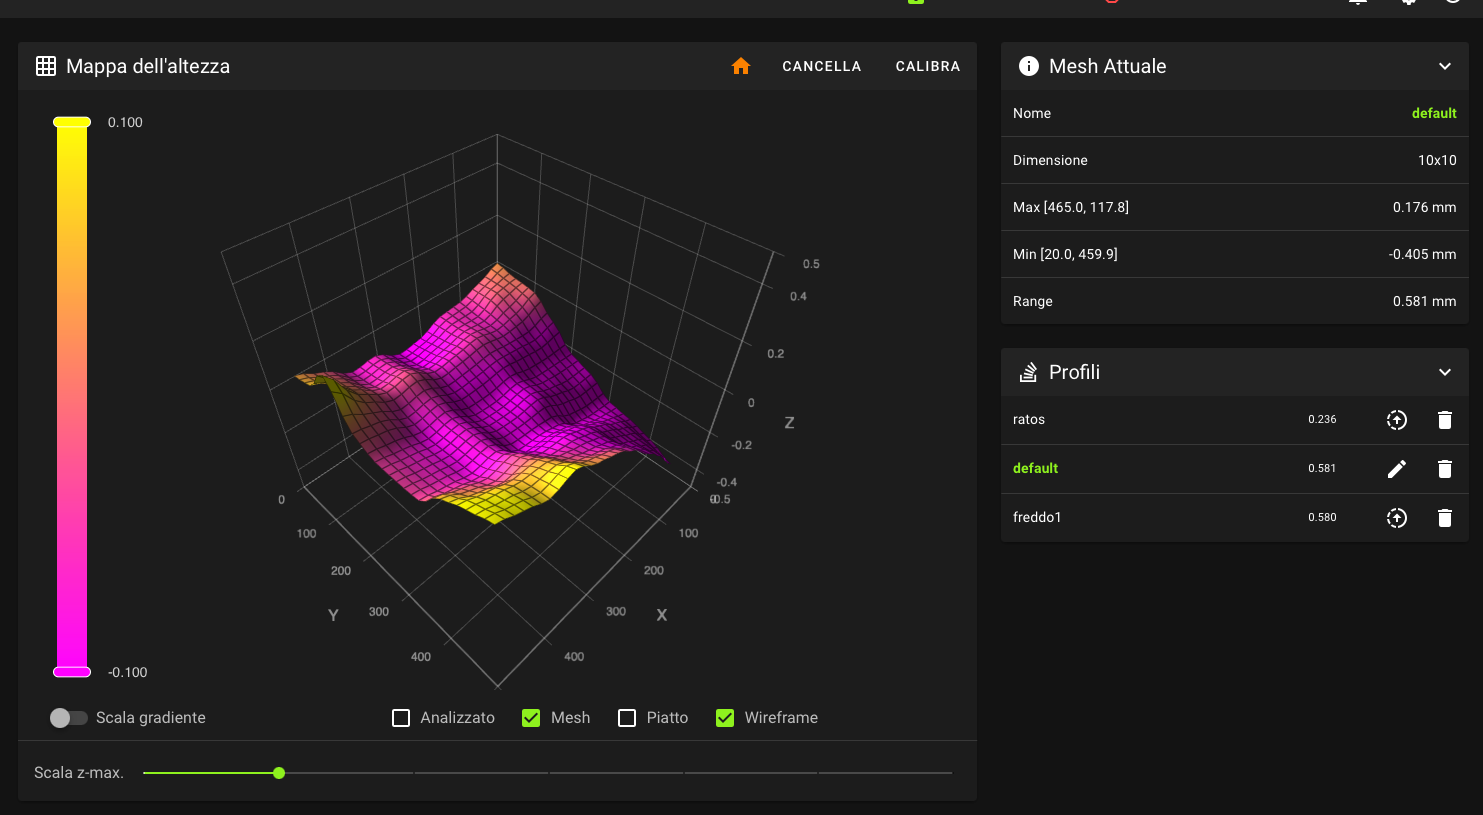Click the info icon in Mesh Attuale
The height and width of the screenshot is (815, 1483).
tap(1028, 66)
